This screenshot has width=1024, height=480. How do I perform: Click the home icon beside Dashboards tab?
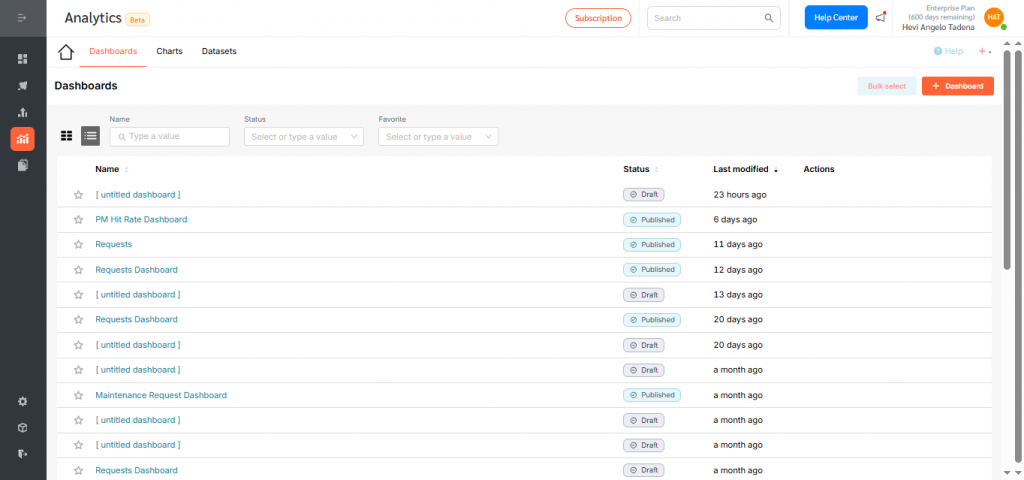[x=66, y=52]
